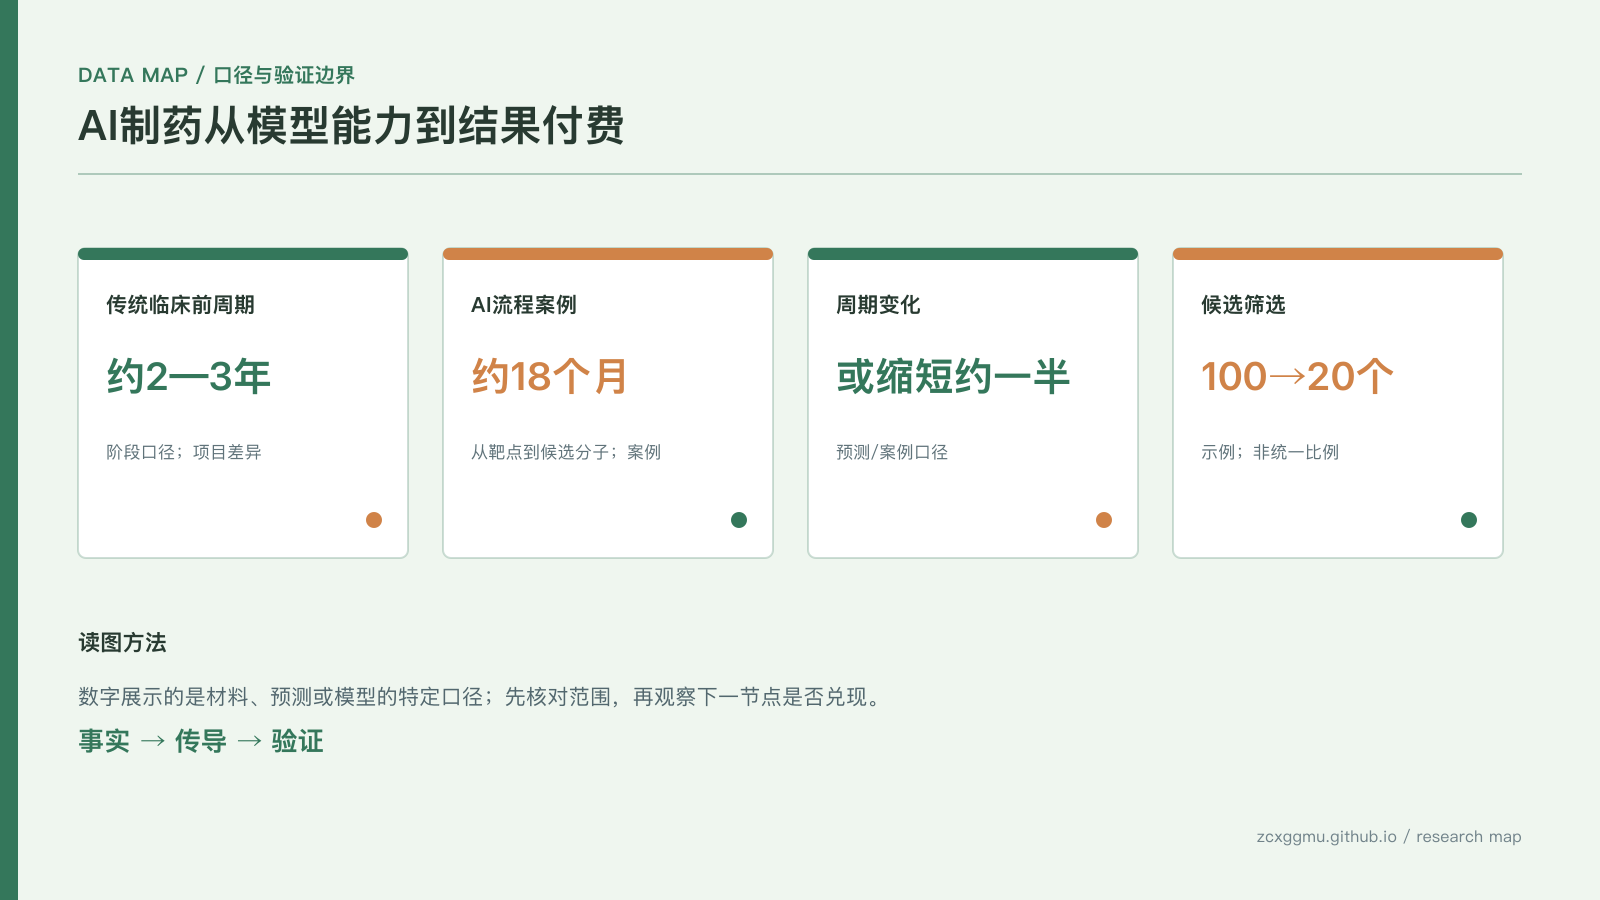The image size is (1600, 900).
Task: Open the zcxggmu.github.io / research map footer link
Action: coord(1389,837)
